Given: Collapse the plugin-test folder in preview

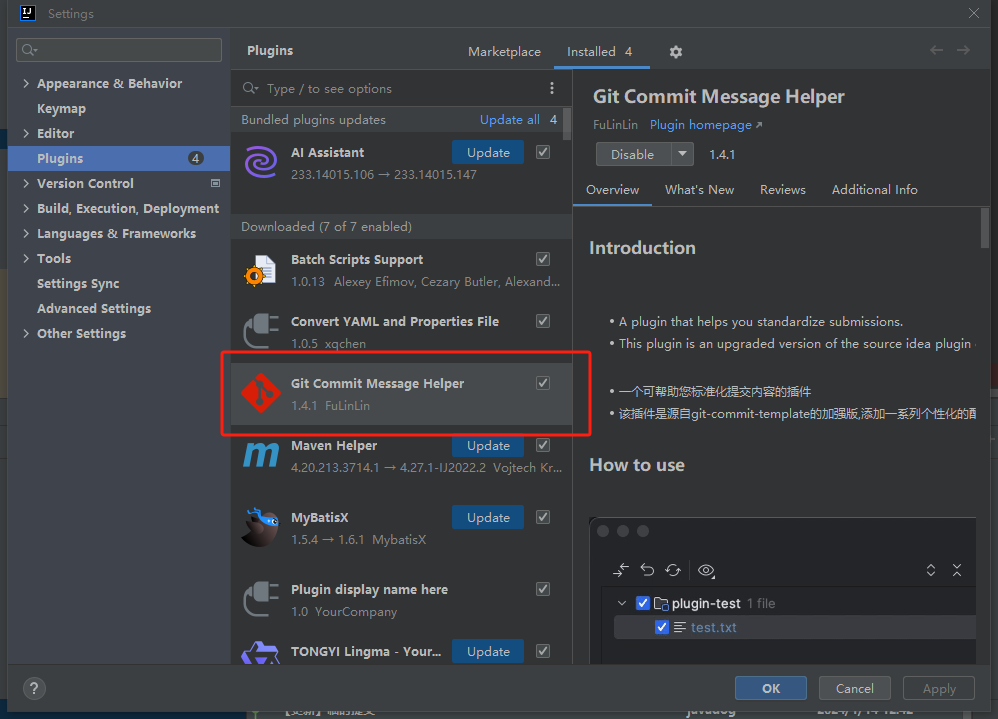Looking at the screenshot, I should tap(622, 603).
